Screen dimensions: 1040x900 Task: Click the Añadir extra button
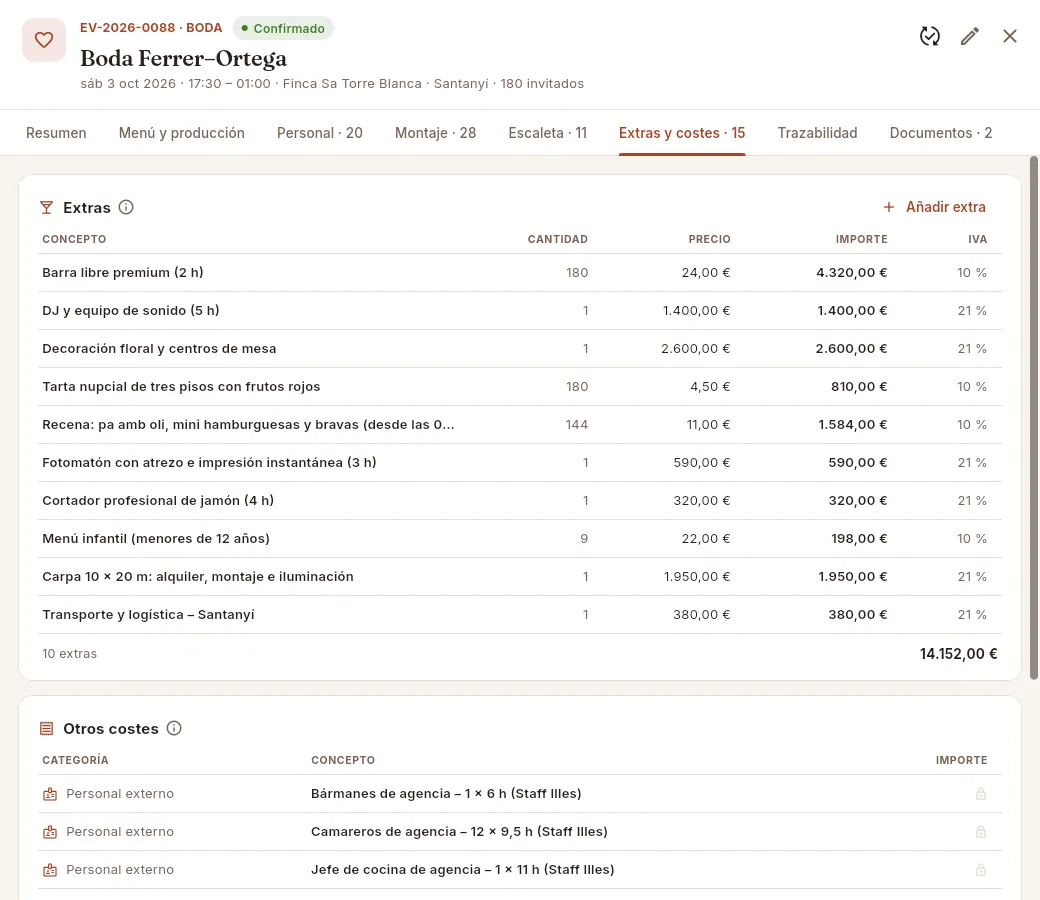934,207
